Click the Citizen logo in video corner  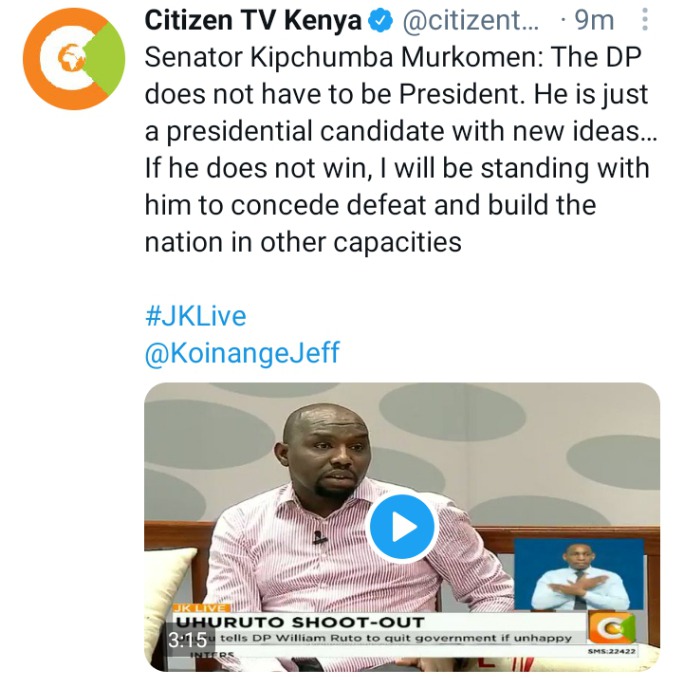tap(612, 628)
